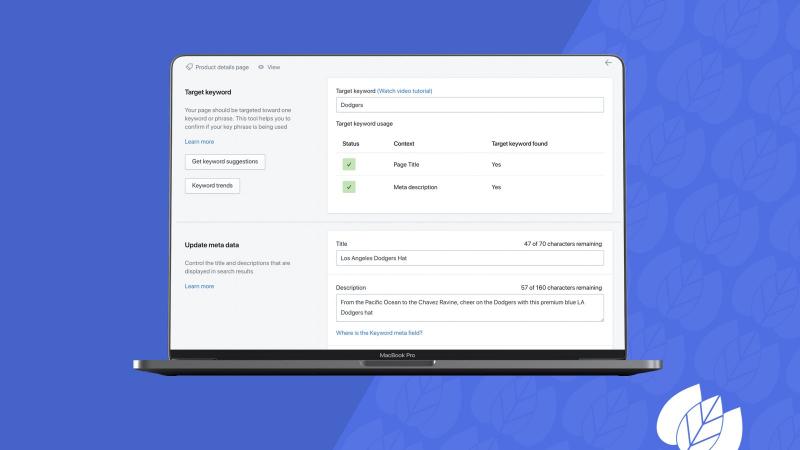This screenshot has width=800, height=450.
Task: Click the Target keyword usage label
Action: [x=364, y=123]
